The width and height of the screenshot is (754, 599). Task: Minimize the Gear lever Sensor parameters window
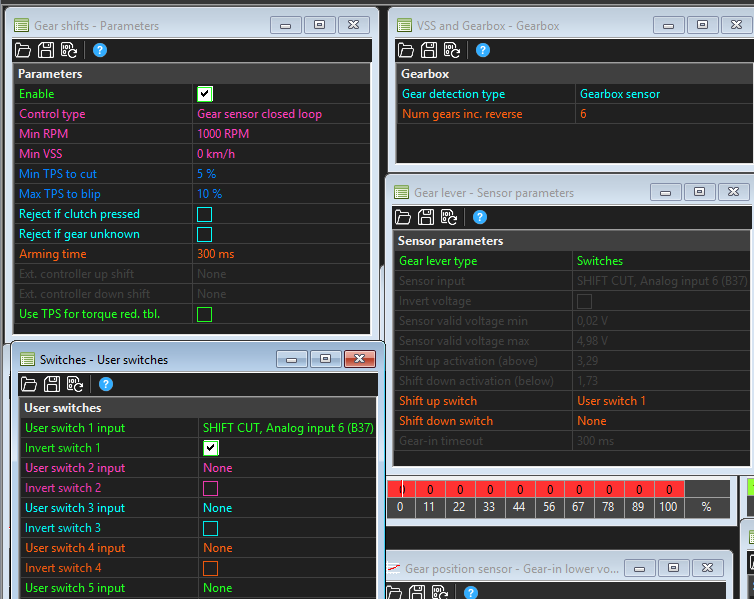coord(666,192)
